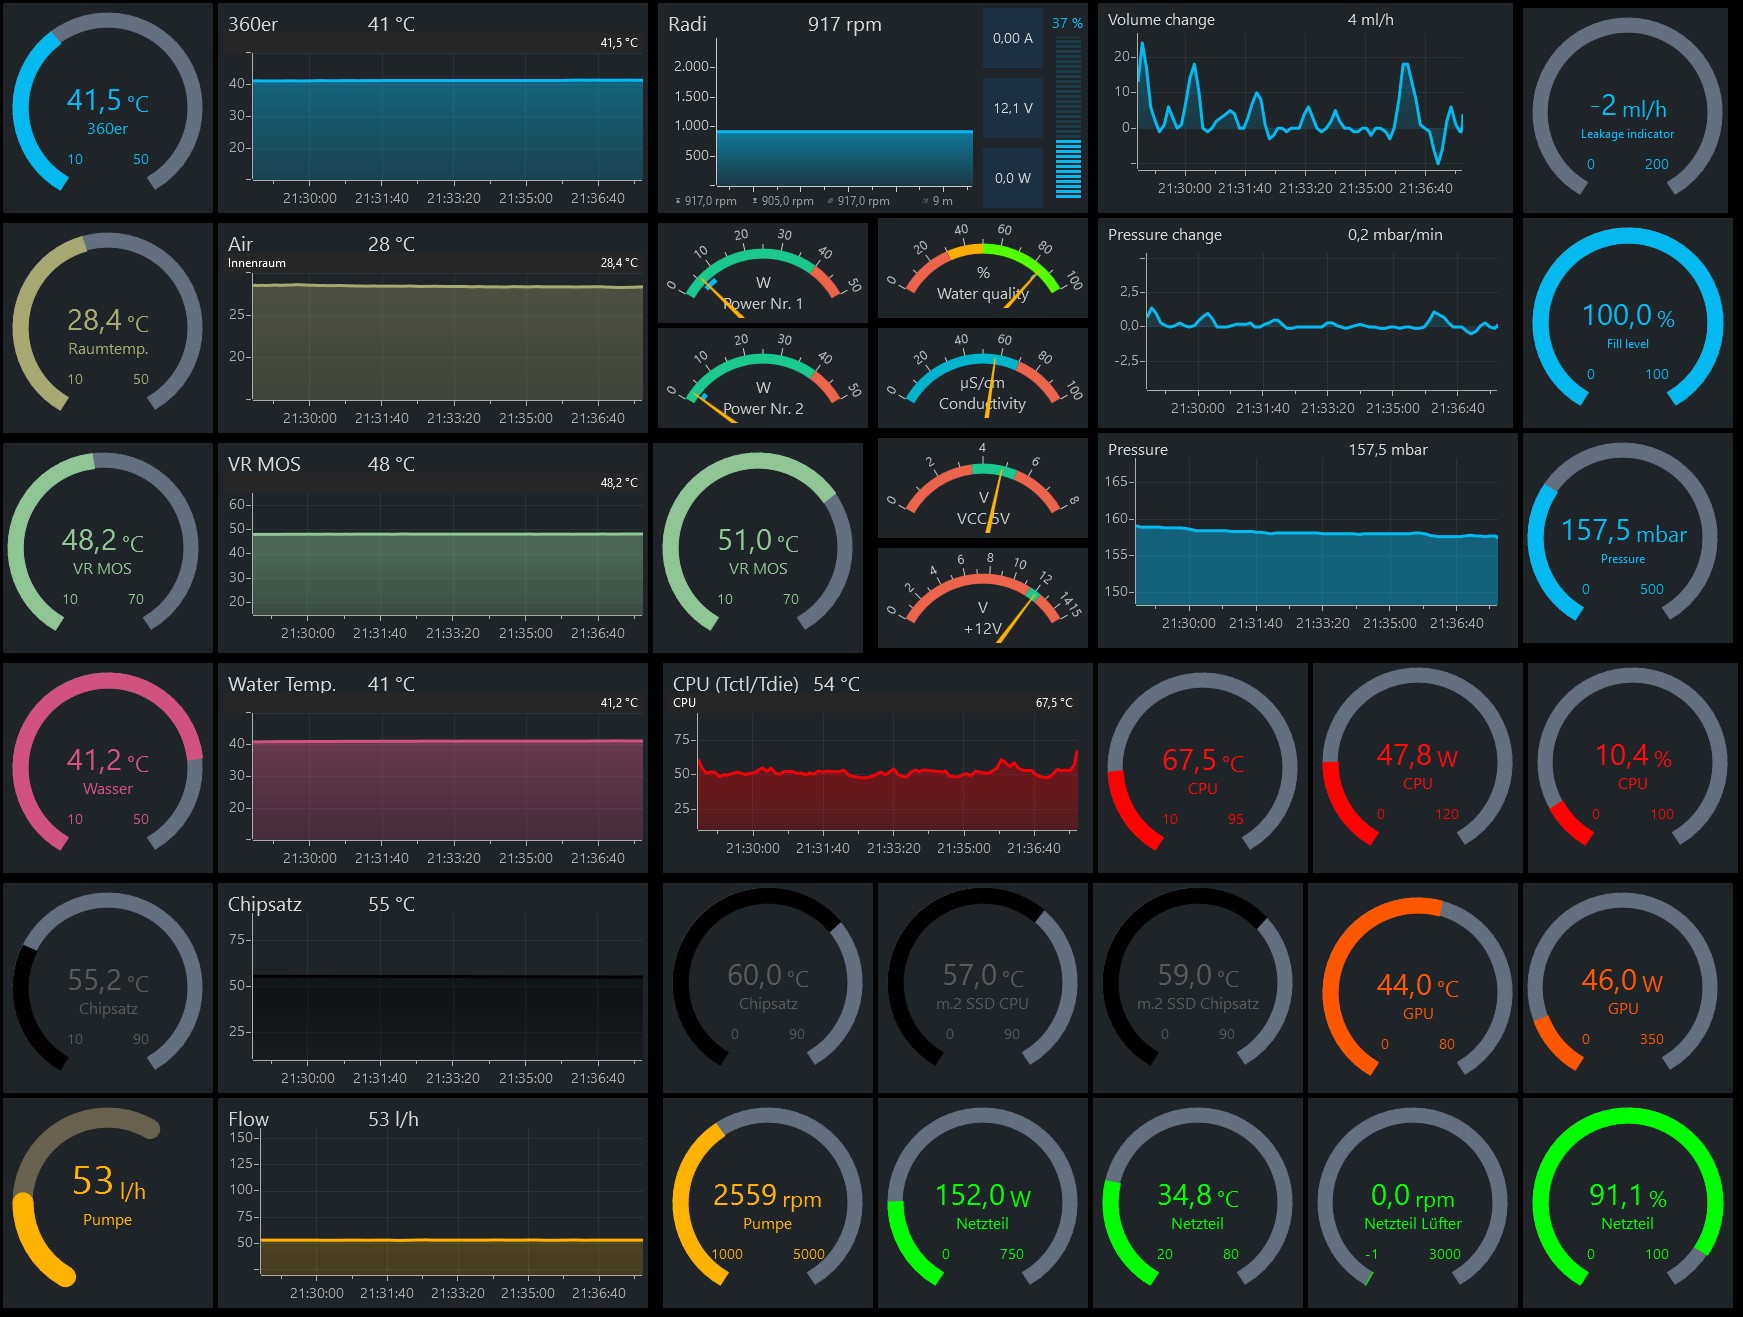Click the CPU (Tctl/Tdie) temperature chart
This screenshot has width=1743, height=1317.
point(875,767)
